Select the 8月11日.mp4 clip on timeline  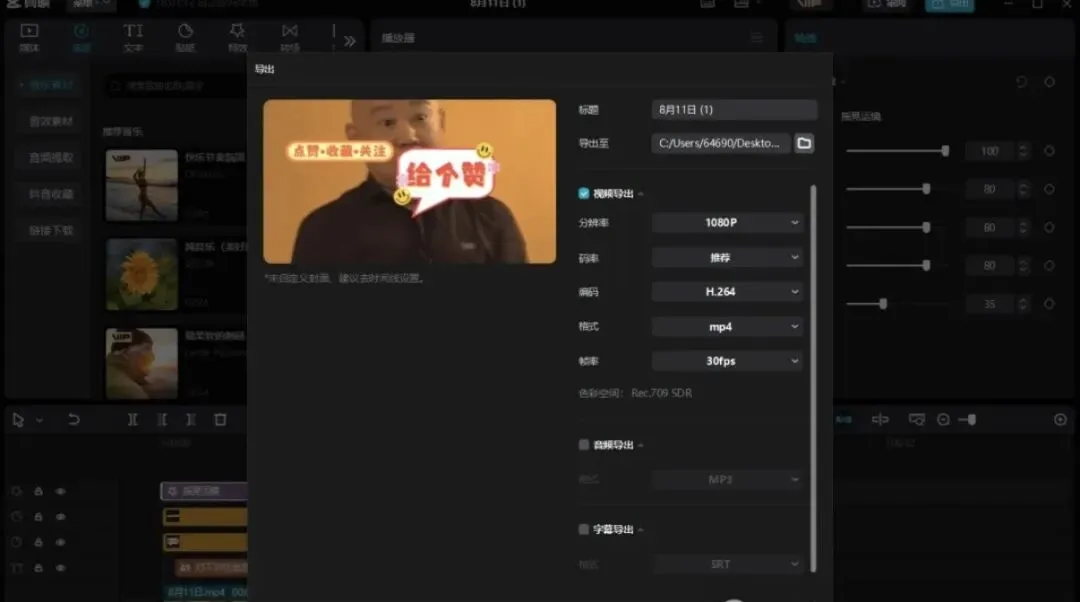(207, 592)
